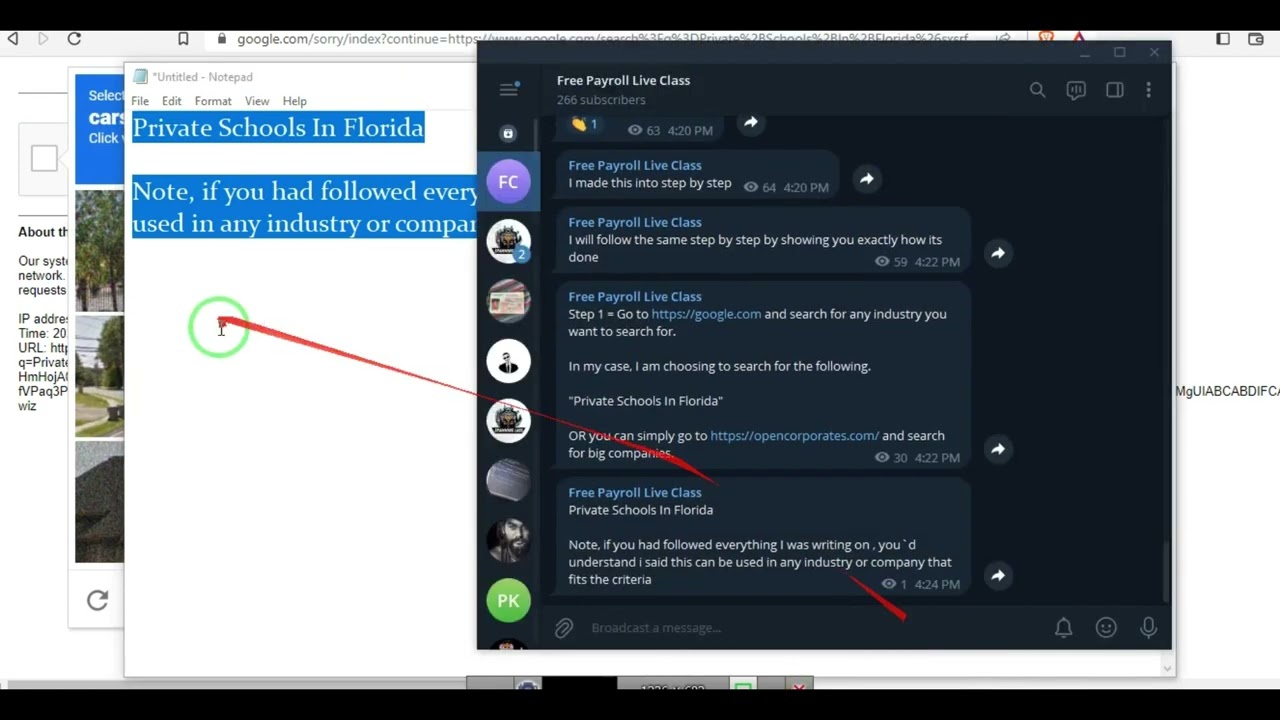Open the archived chats icon in sidebar
The image size is (1280, 720).
[x=508, y=133]
